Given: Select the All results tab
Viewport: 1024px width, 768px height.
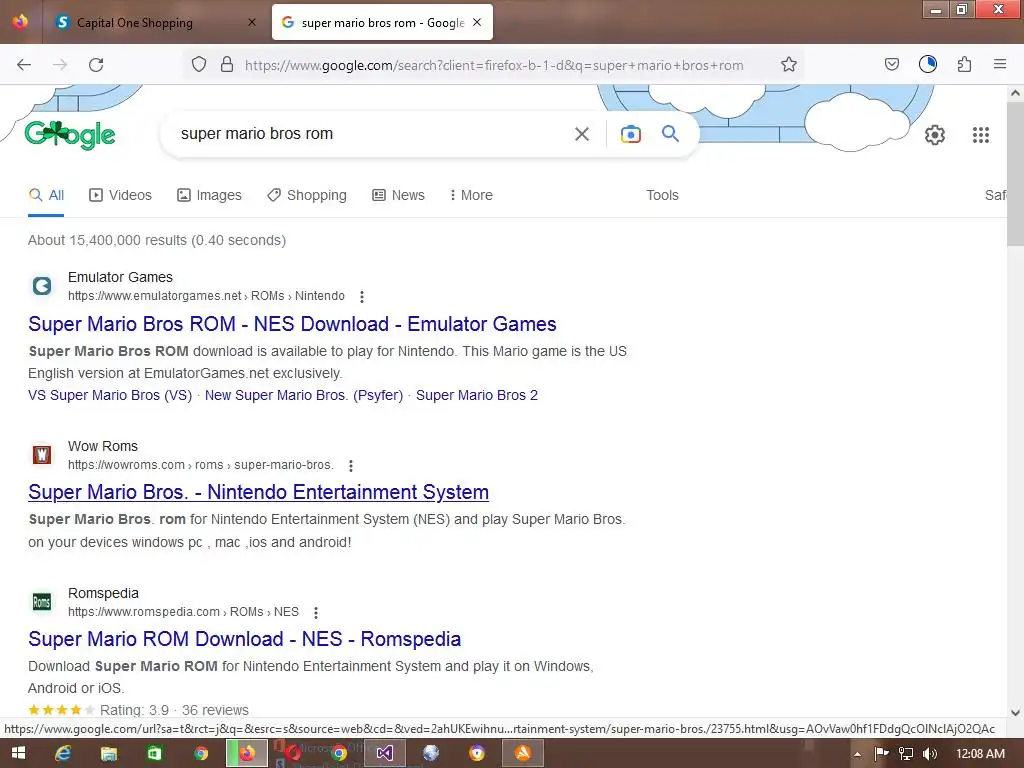Looking at the screenshot, I should (x=46, y=195).
